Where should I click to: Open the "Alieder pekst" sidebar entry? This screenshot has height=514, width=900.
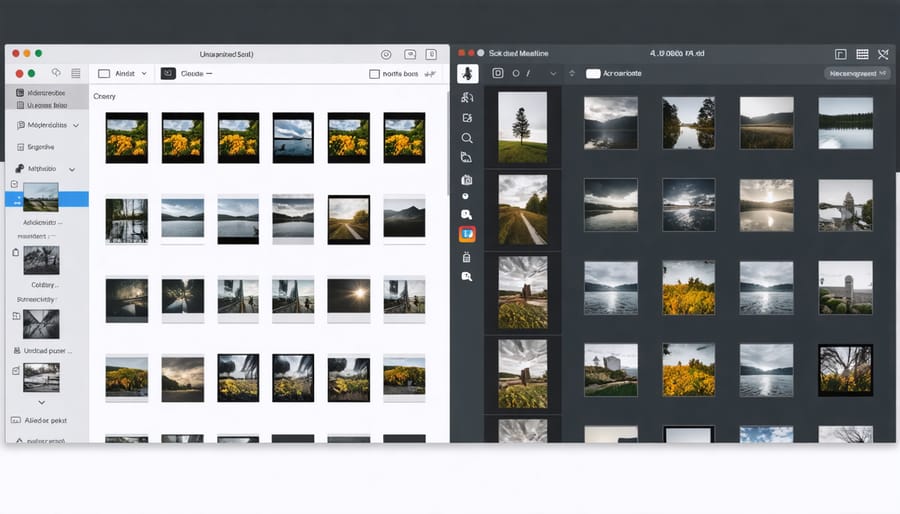(44, 421)
